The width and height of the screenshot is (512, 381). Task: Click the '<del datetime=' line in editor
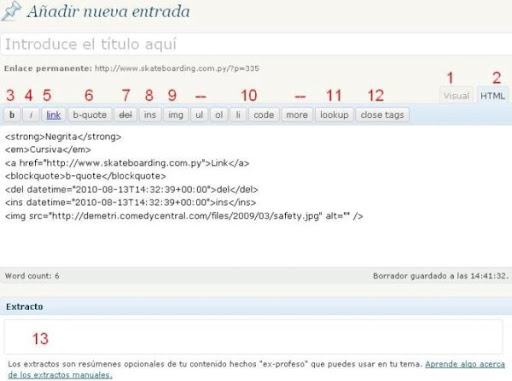tap(132, 189)
